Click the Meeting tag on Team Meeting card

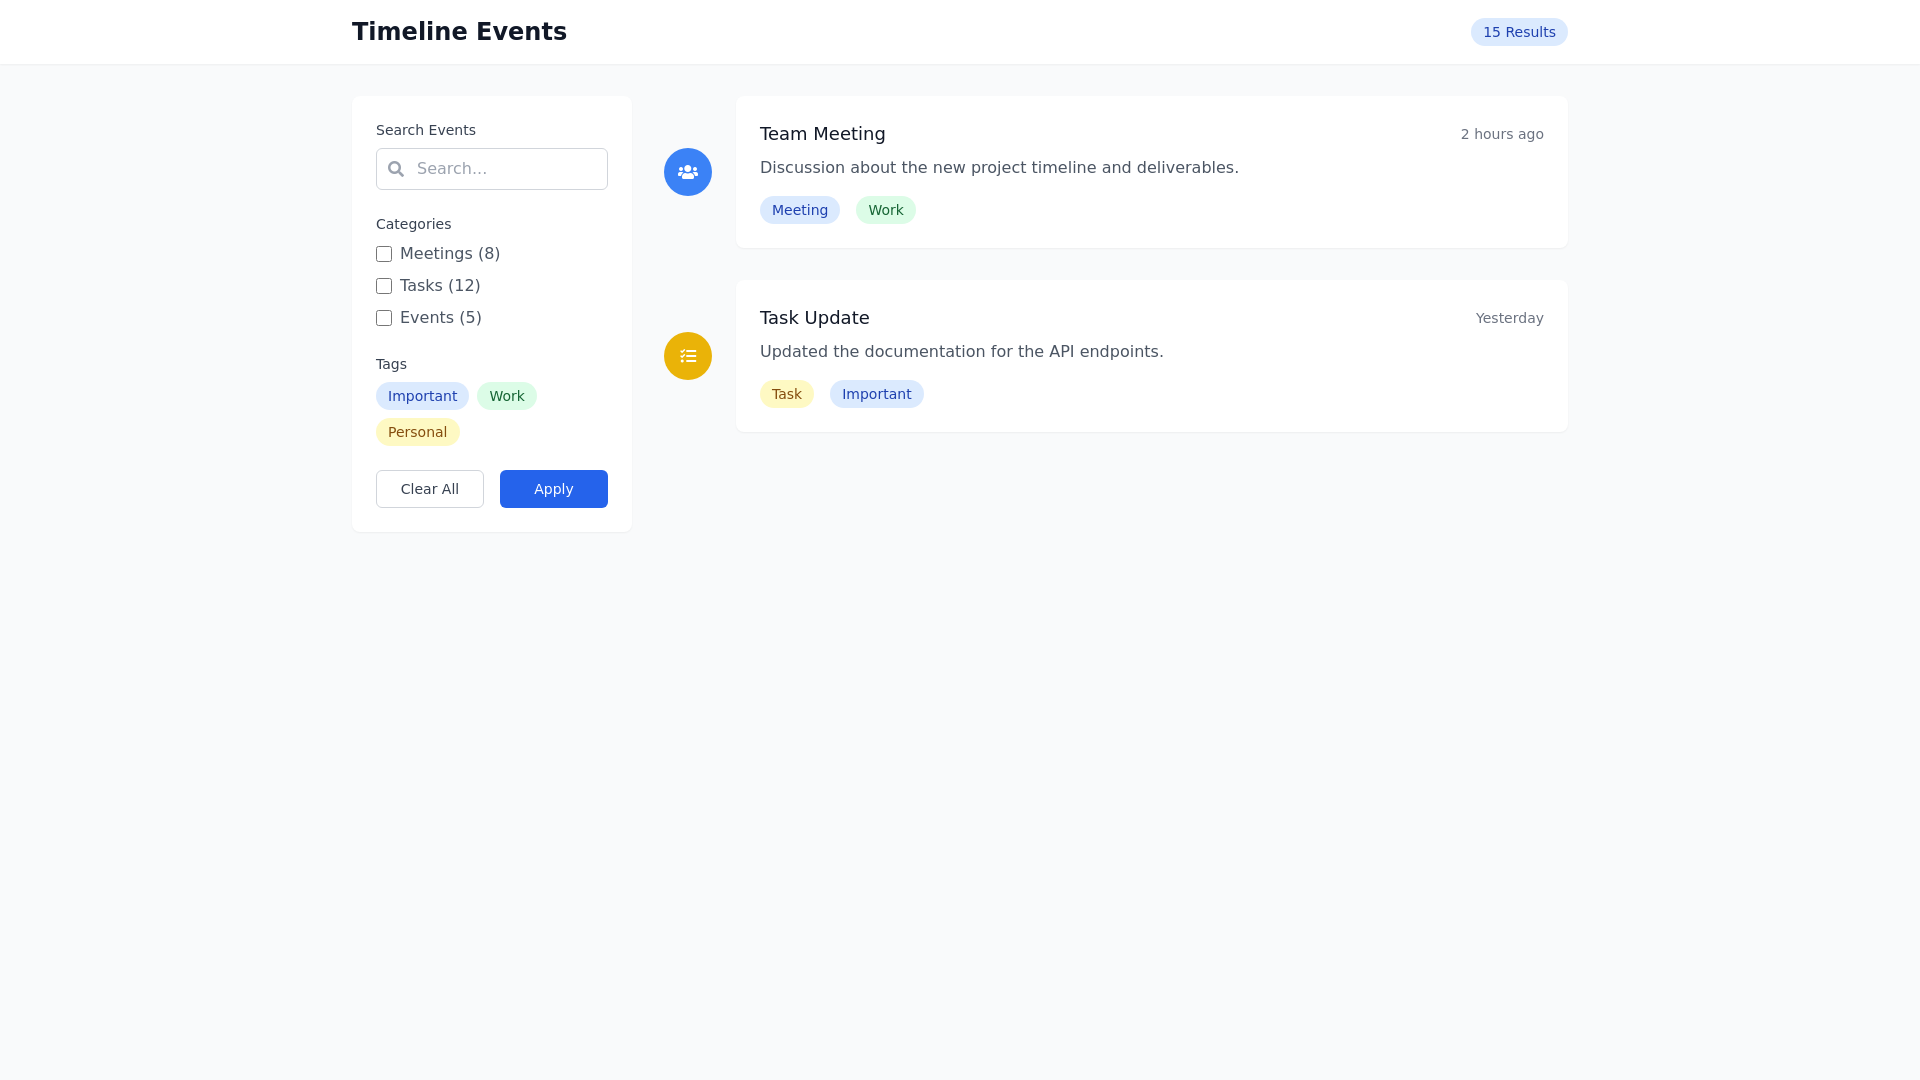coord(799,210)
